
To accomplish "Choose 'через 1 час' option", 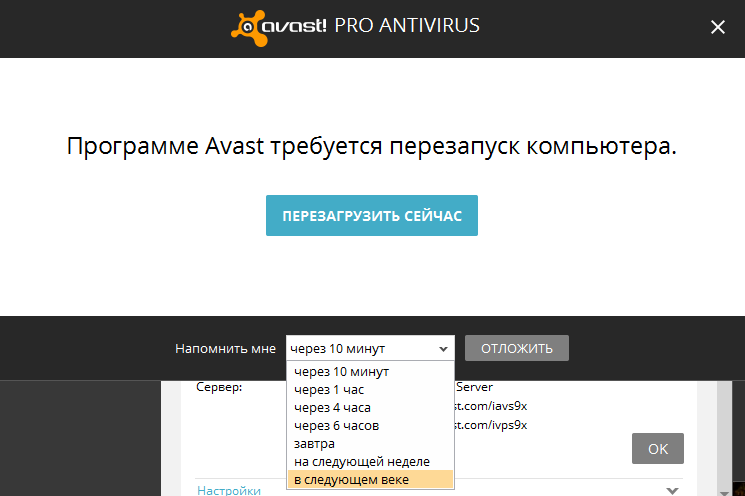I will point(370,390).
